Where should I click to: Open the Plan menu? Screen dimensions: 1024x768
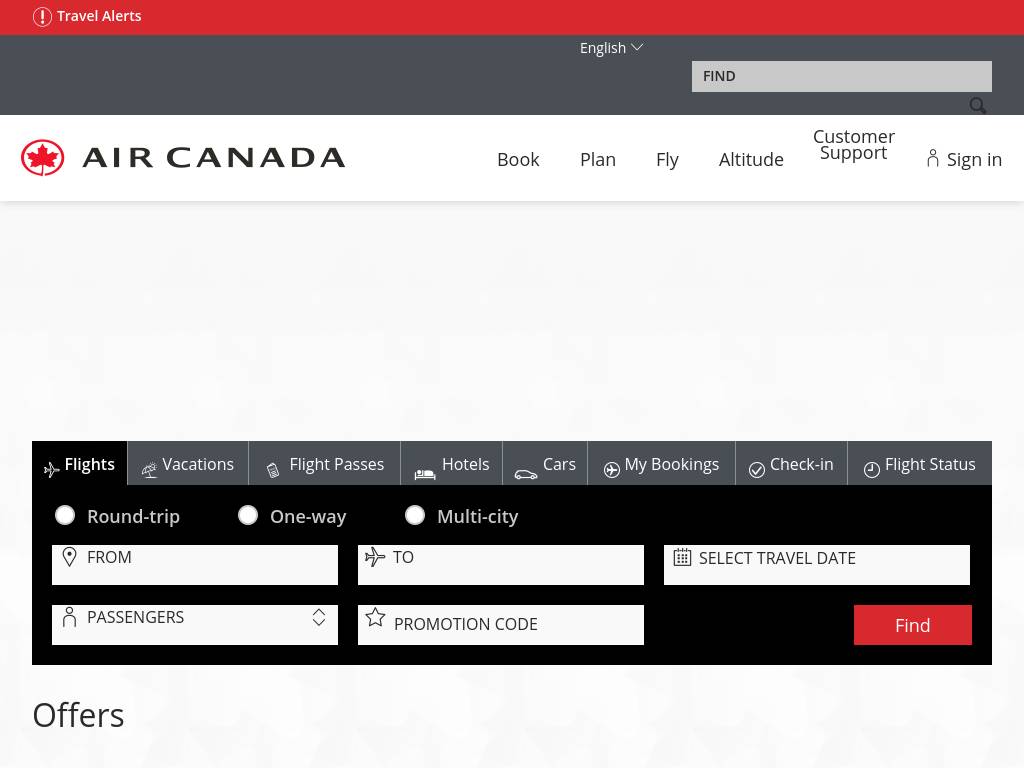(x=598, y=159)
